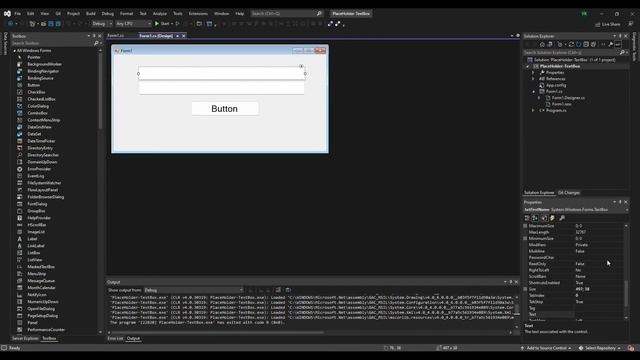The image size is (640, 360).
Task: Click the wrench Properties icon in Solution Explorer
Action: click(611, 44)
